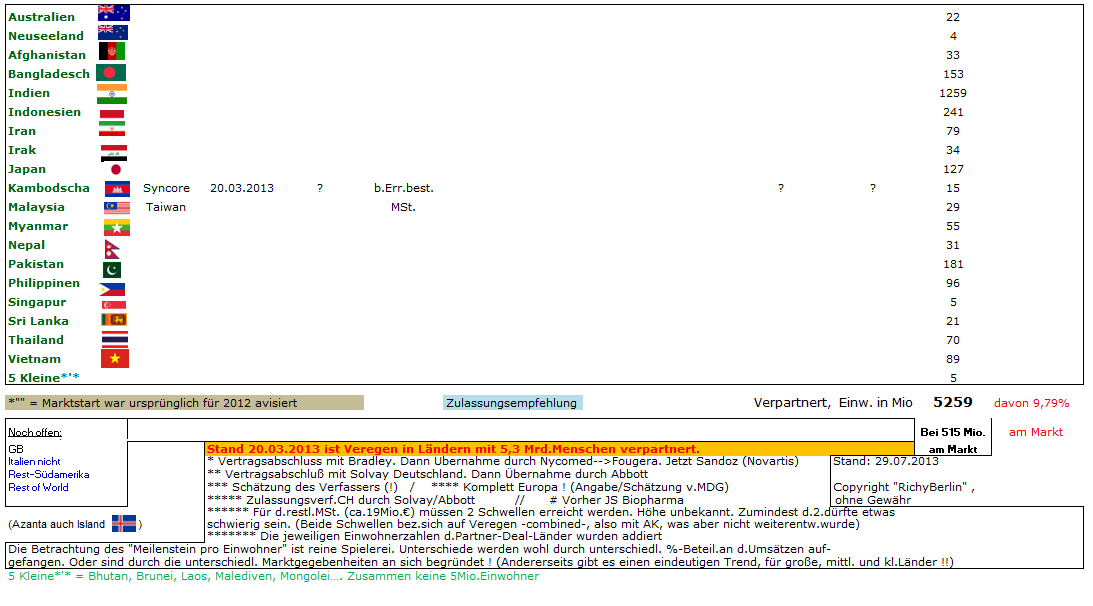
Task: Select the Afghanistan country label
Action: click(x=47, y=54)
